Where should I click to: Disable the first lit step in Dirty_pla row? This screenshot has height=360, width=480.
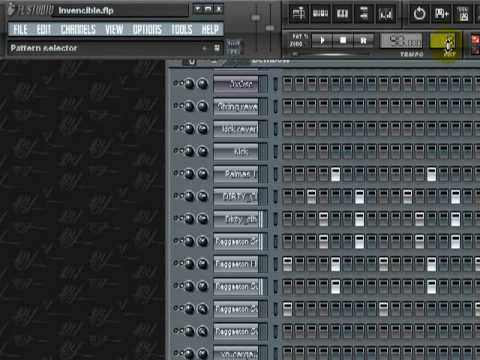pos(323,219)
